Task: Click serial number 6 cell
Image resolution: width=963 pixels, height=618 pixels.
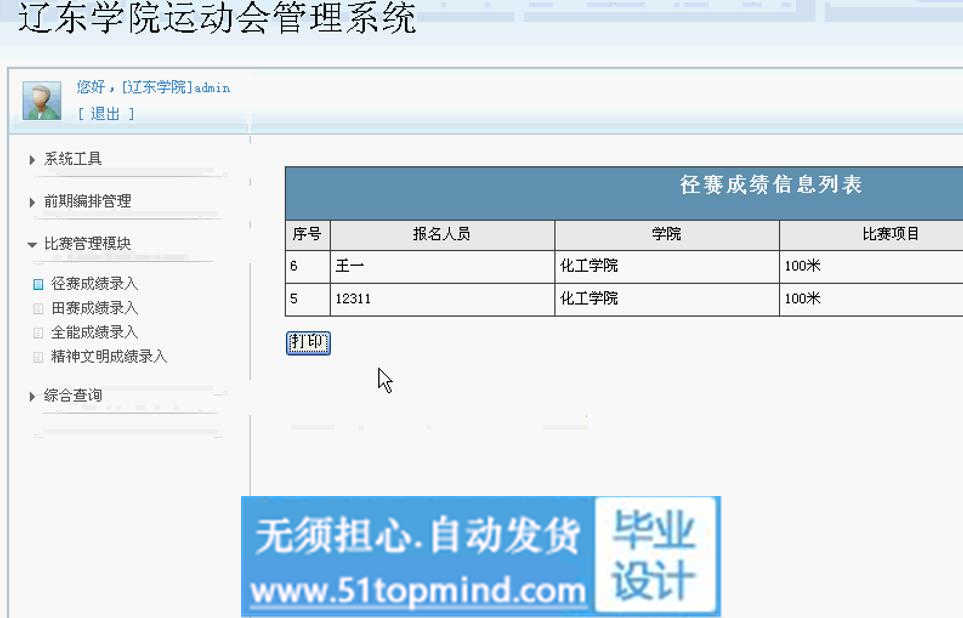Action: (308, 267)
